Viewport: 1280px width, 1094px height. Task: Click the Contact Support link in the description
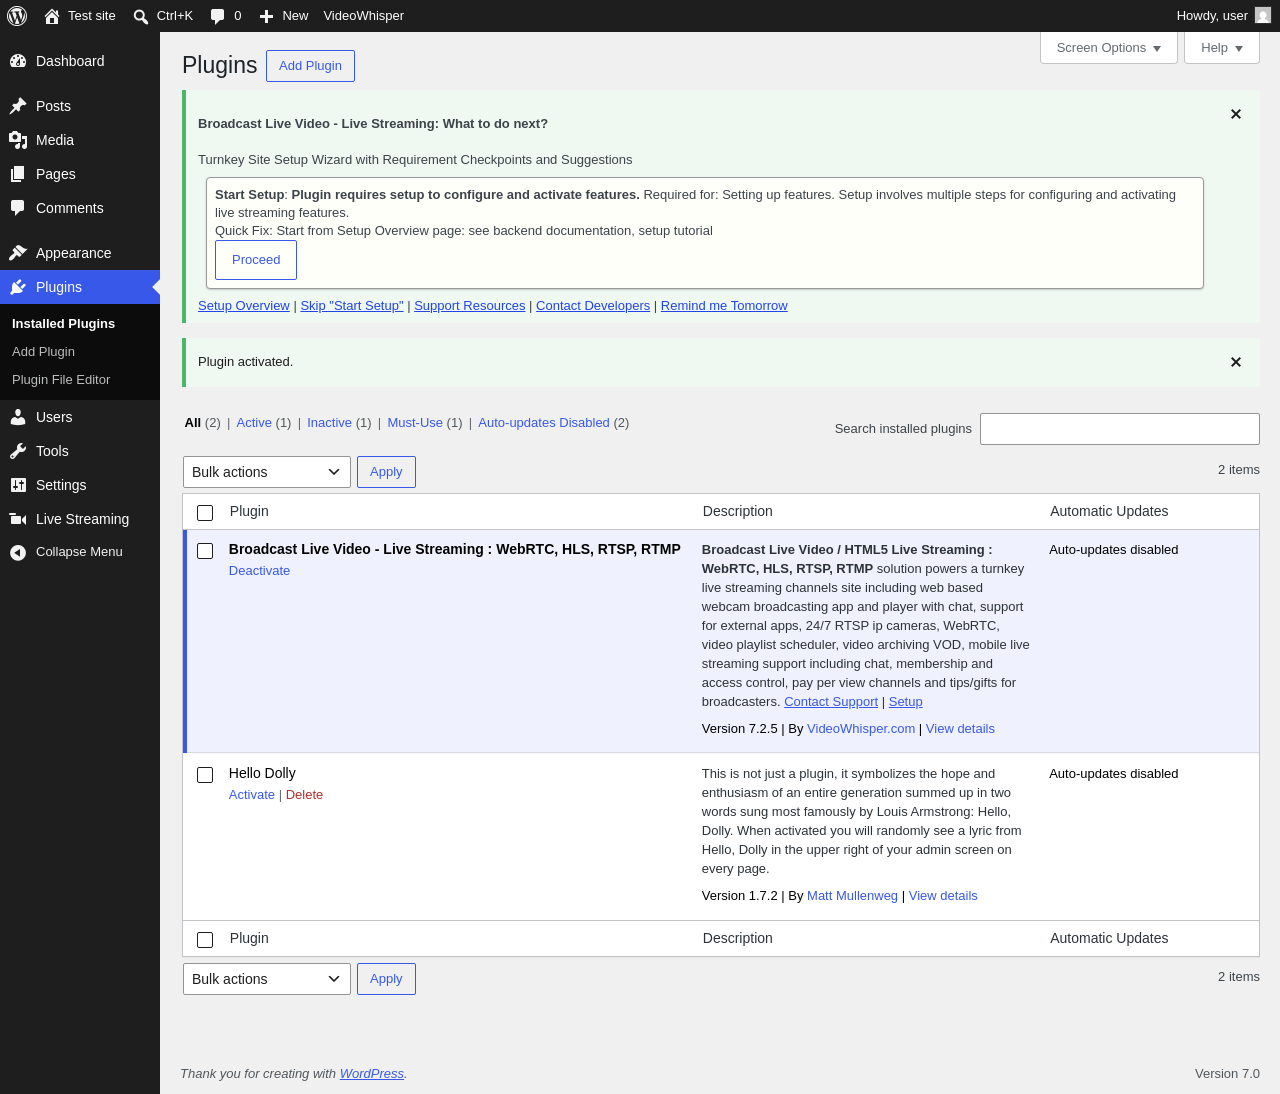(x=831, y=702)
